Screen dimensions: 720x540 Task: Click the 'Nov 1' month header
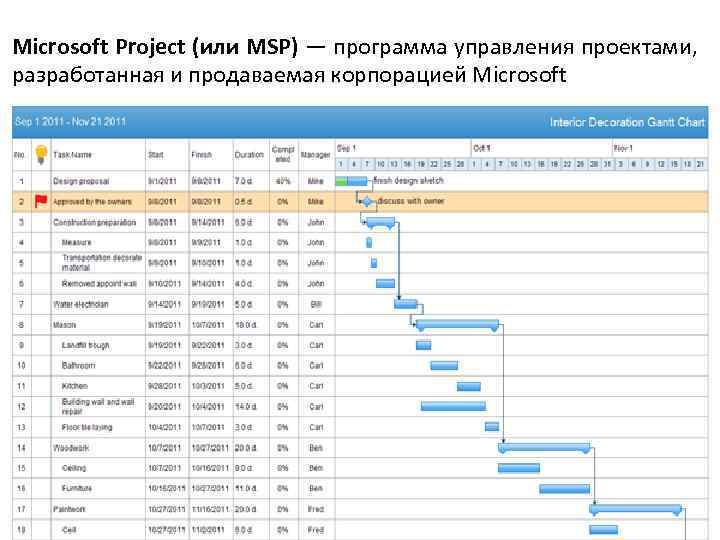(624, 148)
